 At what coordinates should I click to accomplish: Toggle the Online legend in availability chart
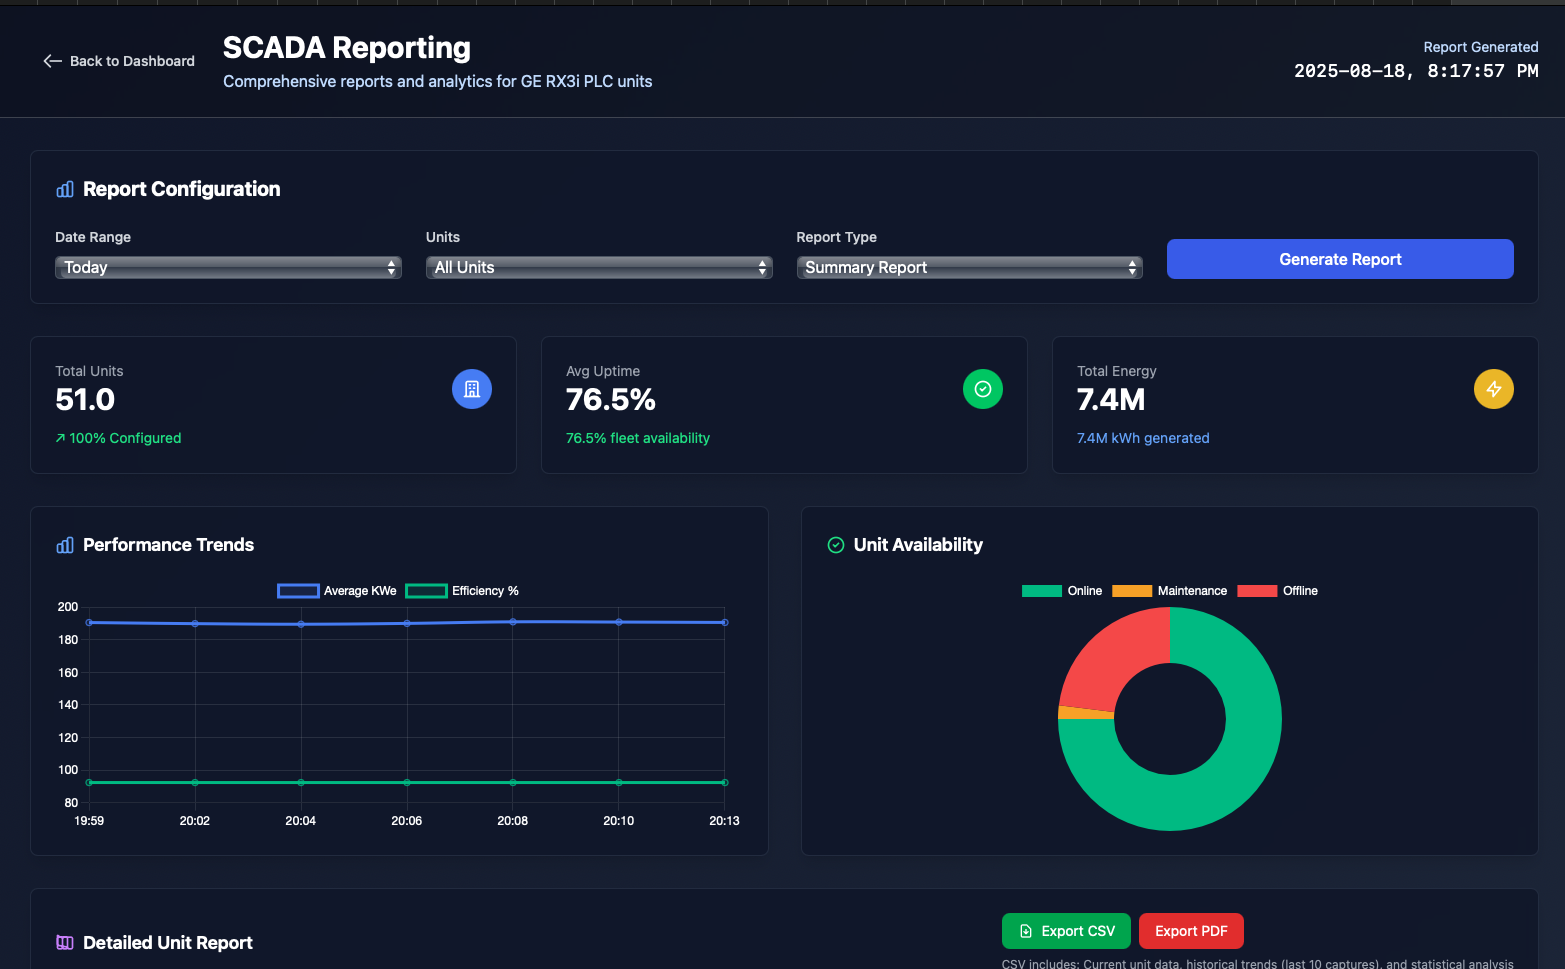(1062, 591)
